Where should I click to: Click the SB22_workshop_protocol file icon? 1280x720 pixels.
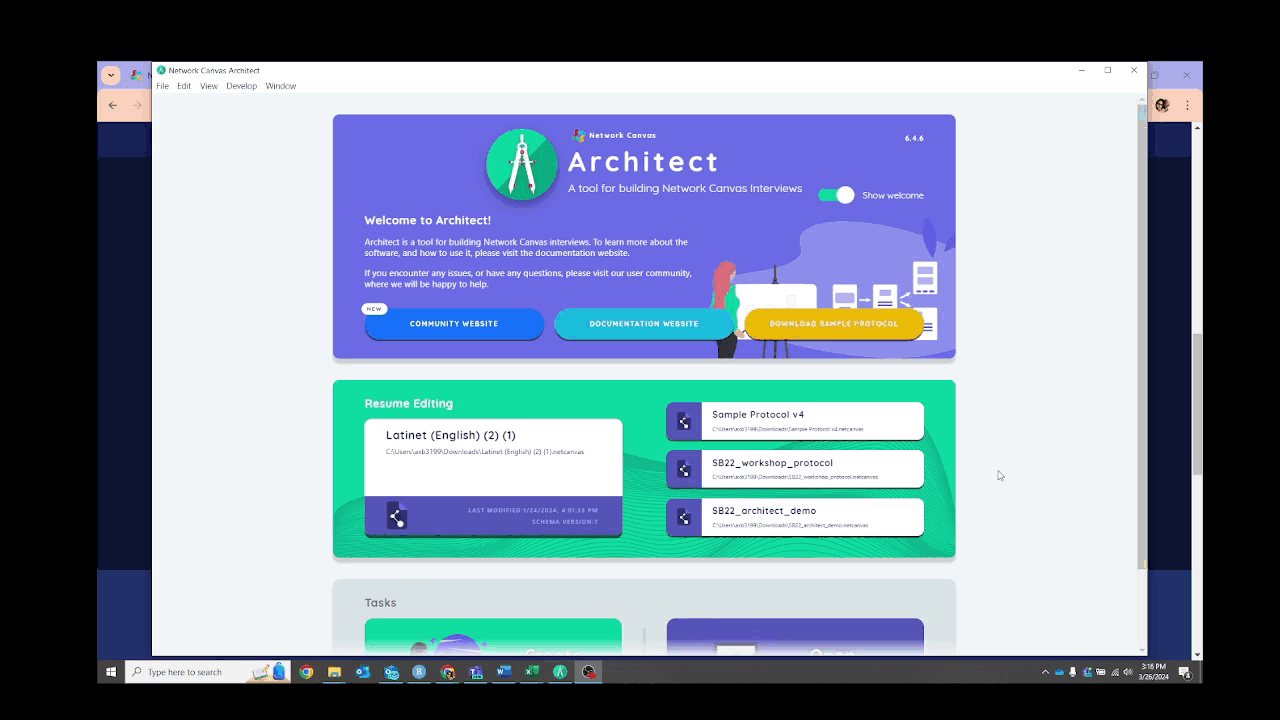coord(684,469)
